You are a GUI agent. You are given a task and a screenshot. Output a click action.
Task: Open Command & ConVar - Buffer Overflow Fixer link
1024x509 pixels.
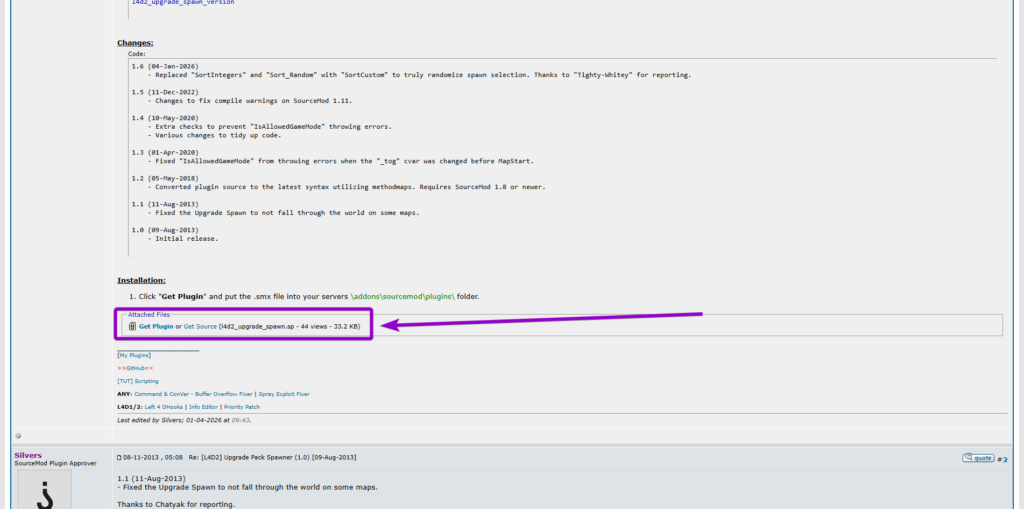pyautogui.click(x=194, y=394)
